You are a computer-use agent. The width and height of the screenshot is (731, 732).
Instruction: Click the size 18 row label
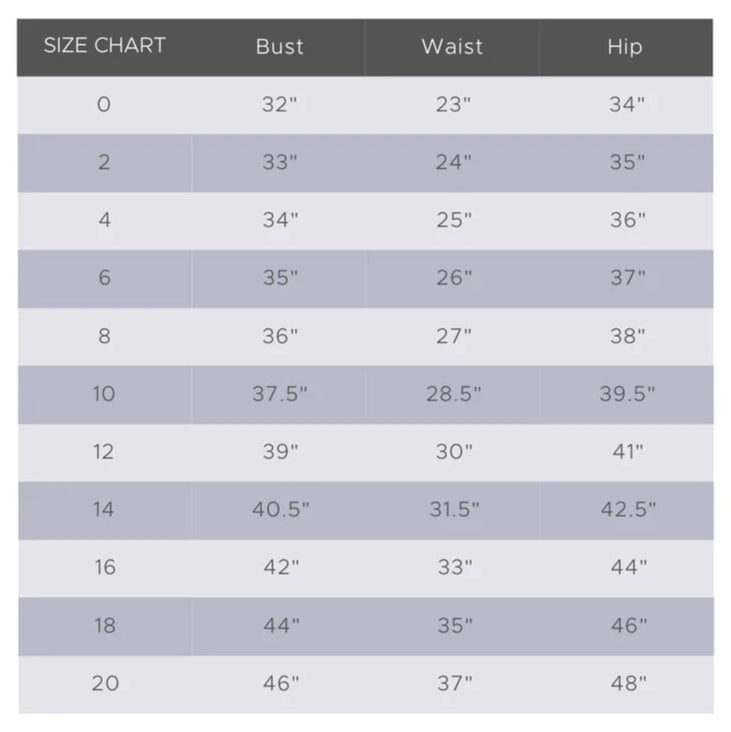tap(105, 626)
